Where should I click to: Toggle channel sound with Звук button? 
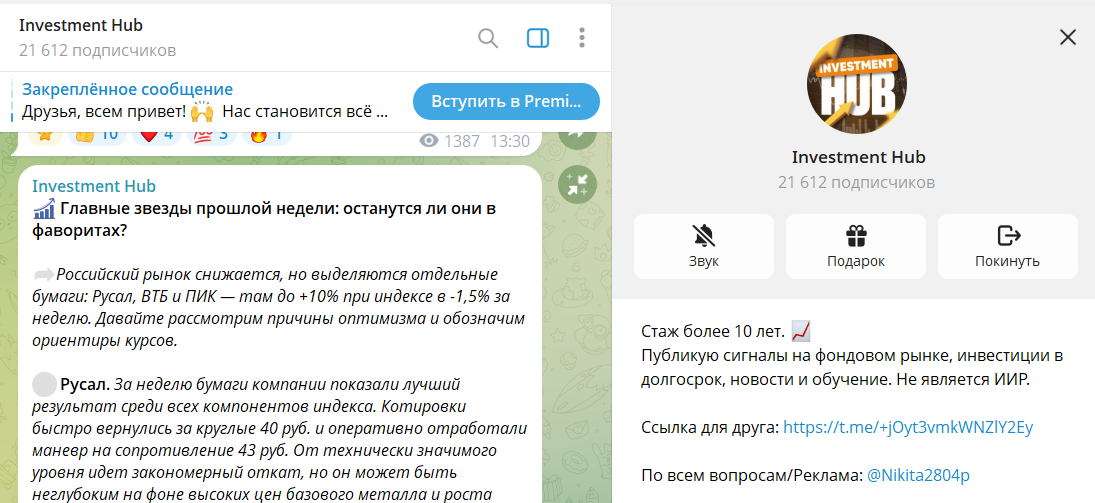tap(704, 246)
